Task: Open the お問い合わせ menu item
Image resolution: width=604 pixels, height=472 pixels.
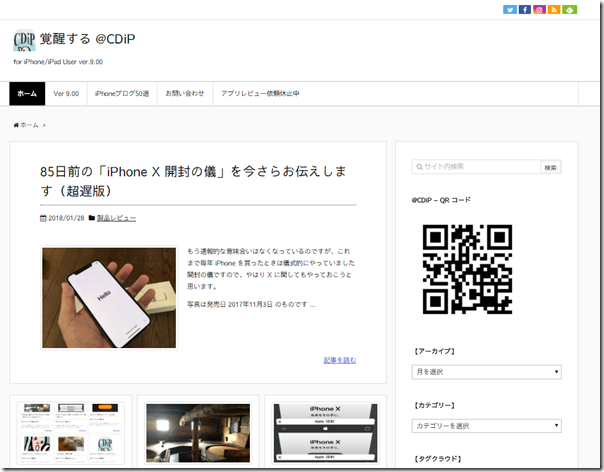Action: tap(185, 94)
